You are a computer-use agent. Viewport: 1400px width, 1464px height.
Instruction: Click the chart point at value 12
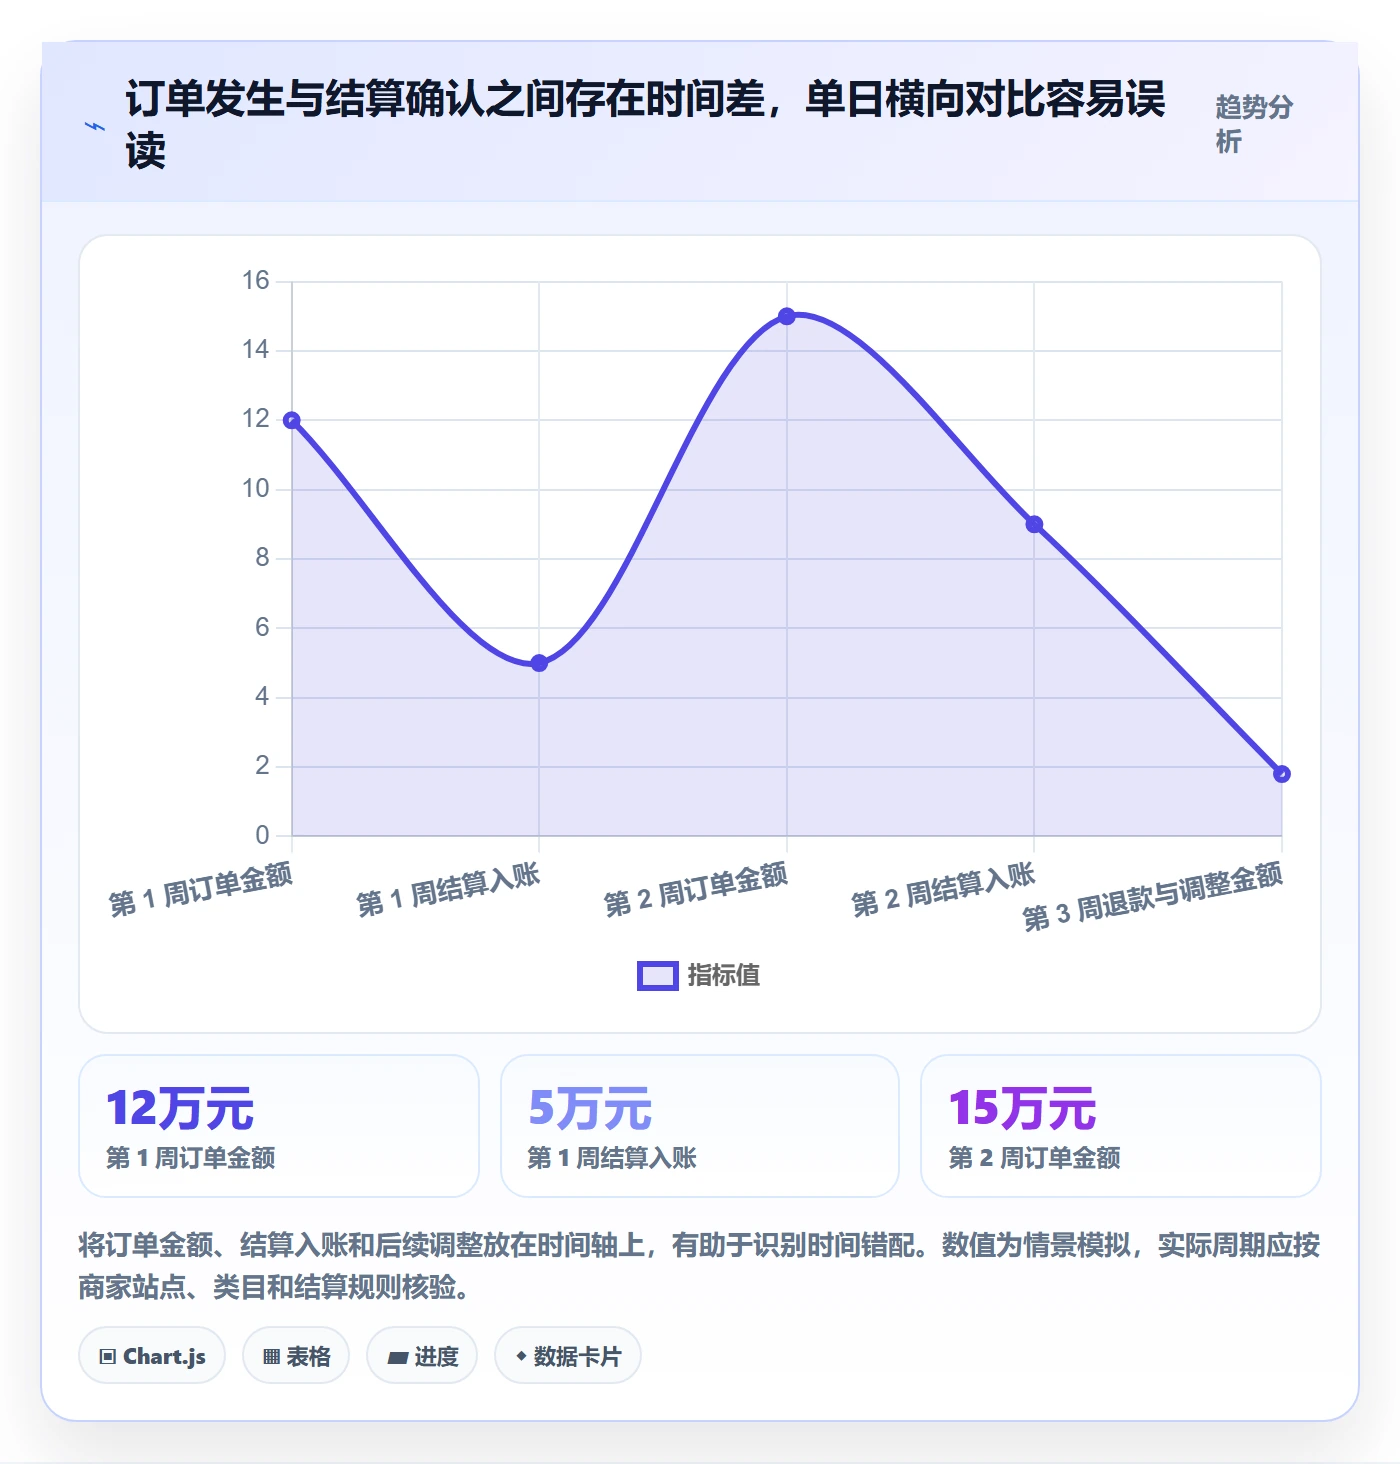[x=292, y=420]
